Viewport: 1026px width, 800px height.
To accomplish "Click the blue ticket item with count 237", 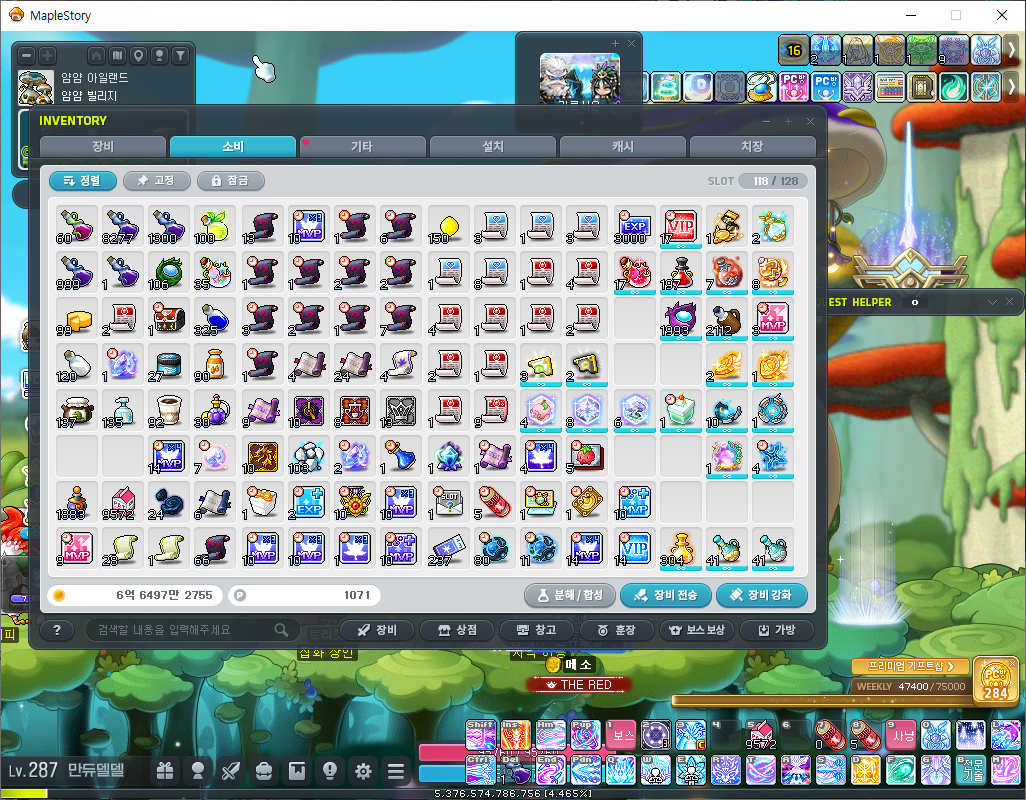I will [x=448, y=548].
